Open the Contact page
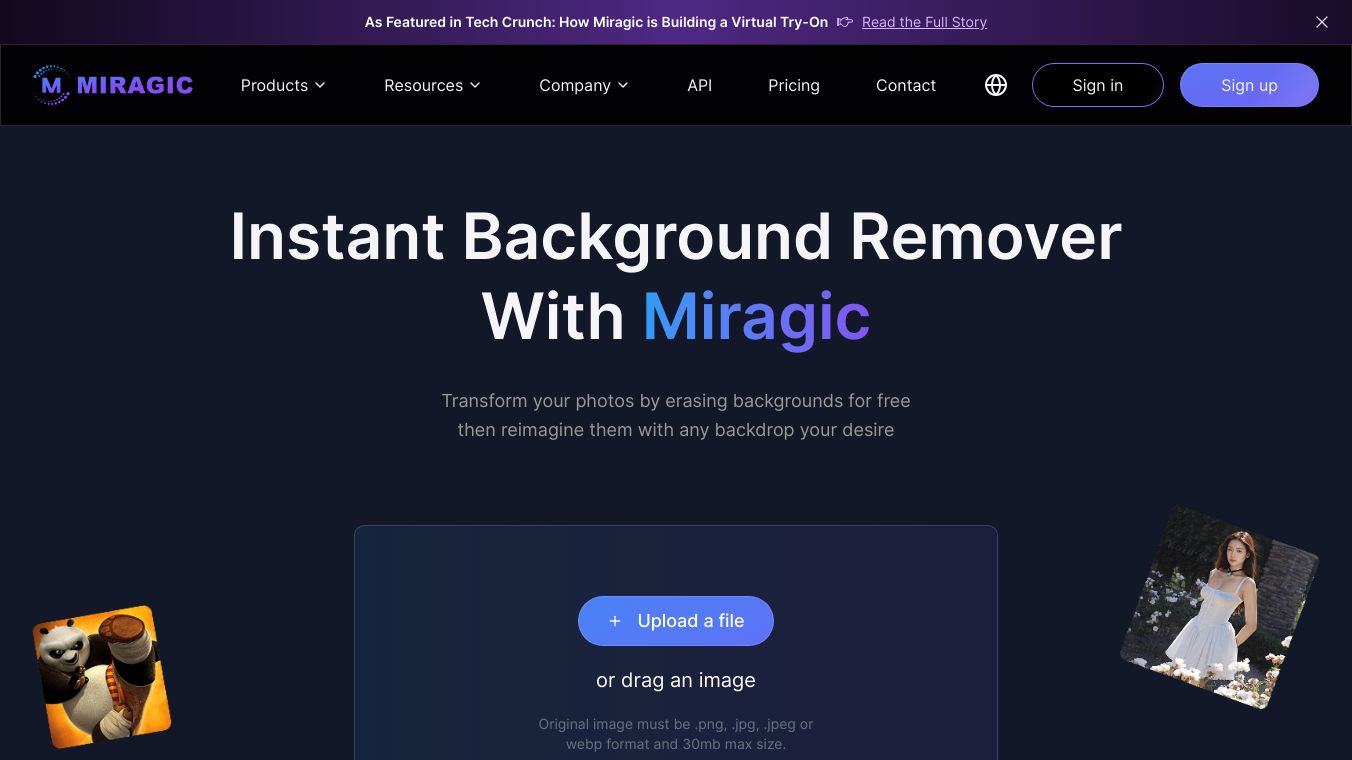1352x760 pixels. (x=906, y=85)
